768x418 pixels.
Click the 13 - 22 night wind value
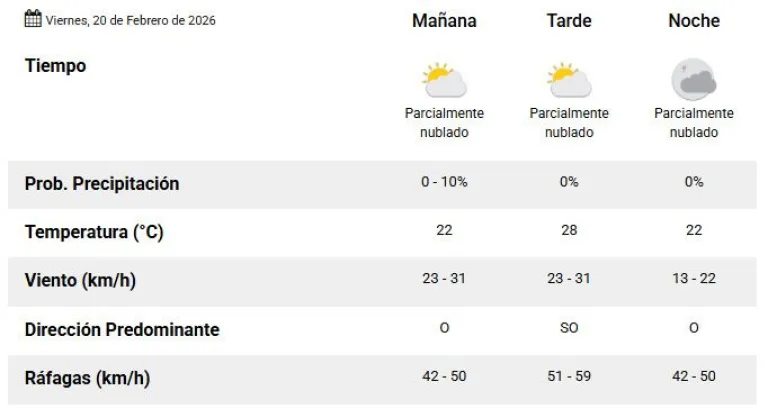tap(694, 279)
